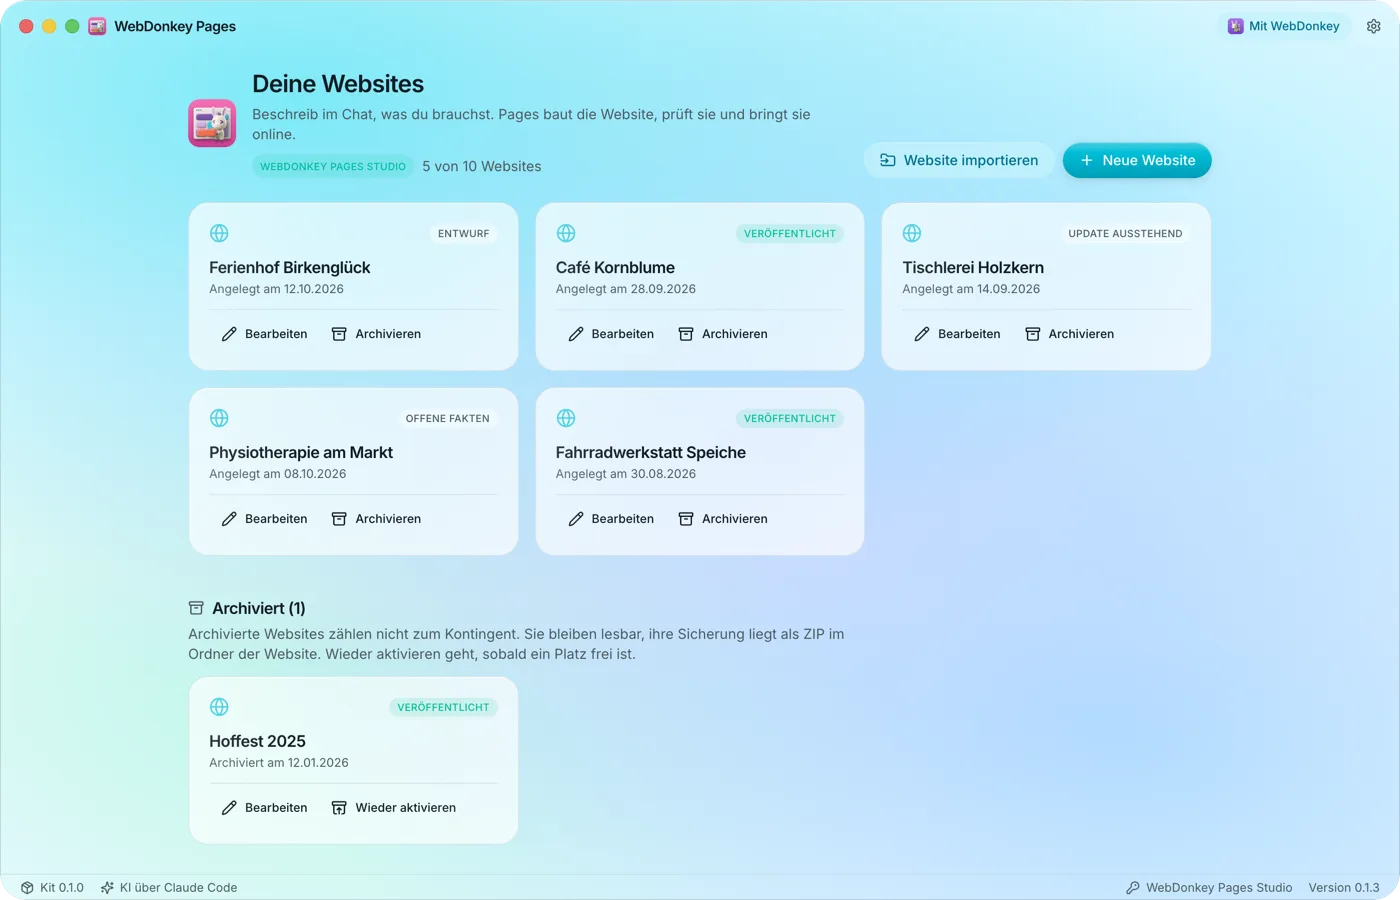Click the title bar WebDonkey Pages icon

(x=97, y=27)
